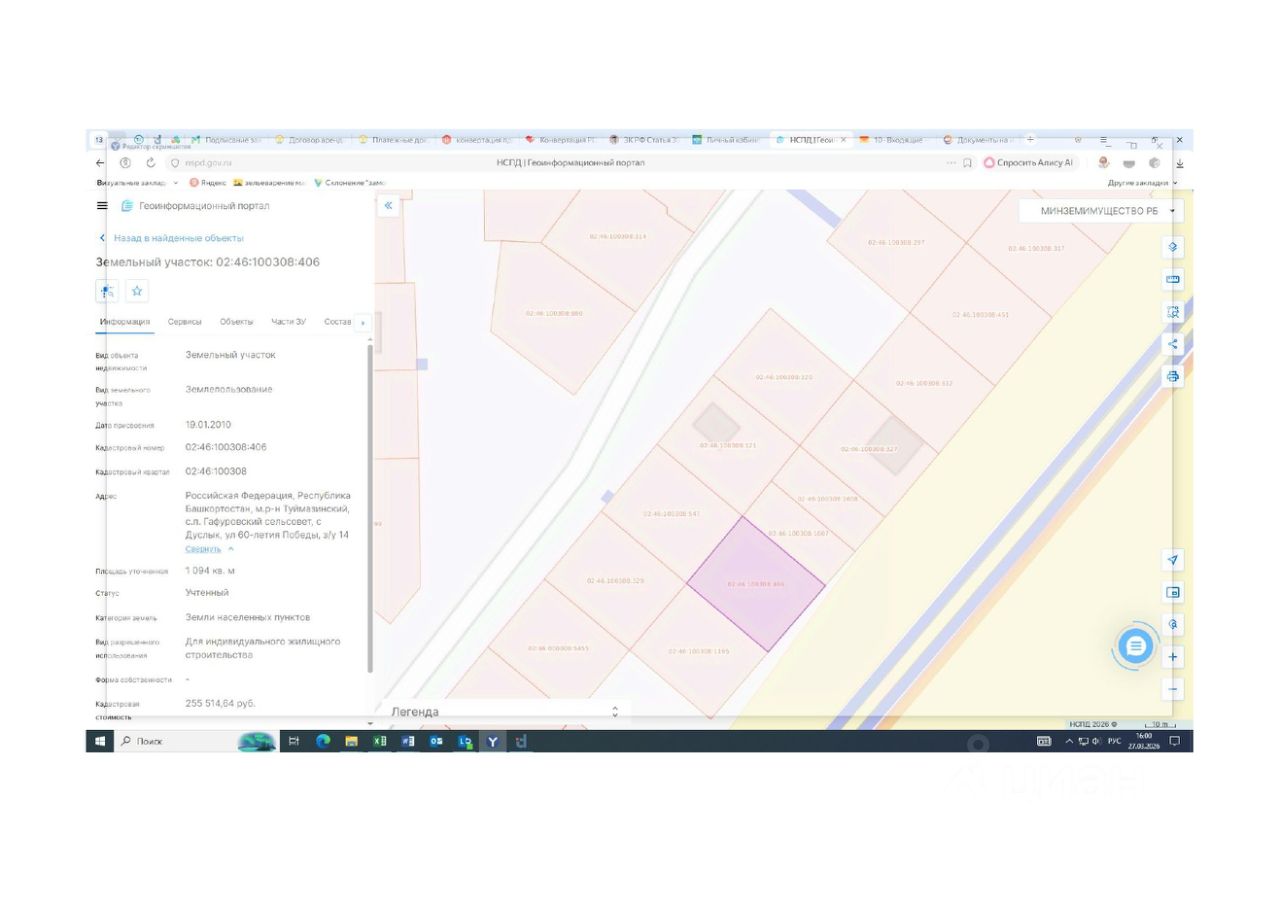Switch to the Объекты tab
The height and width of the screenshot is (905, 1280).
tap(237, 322)
